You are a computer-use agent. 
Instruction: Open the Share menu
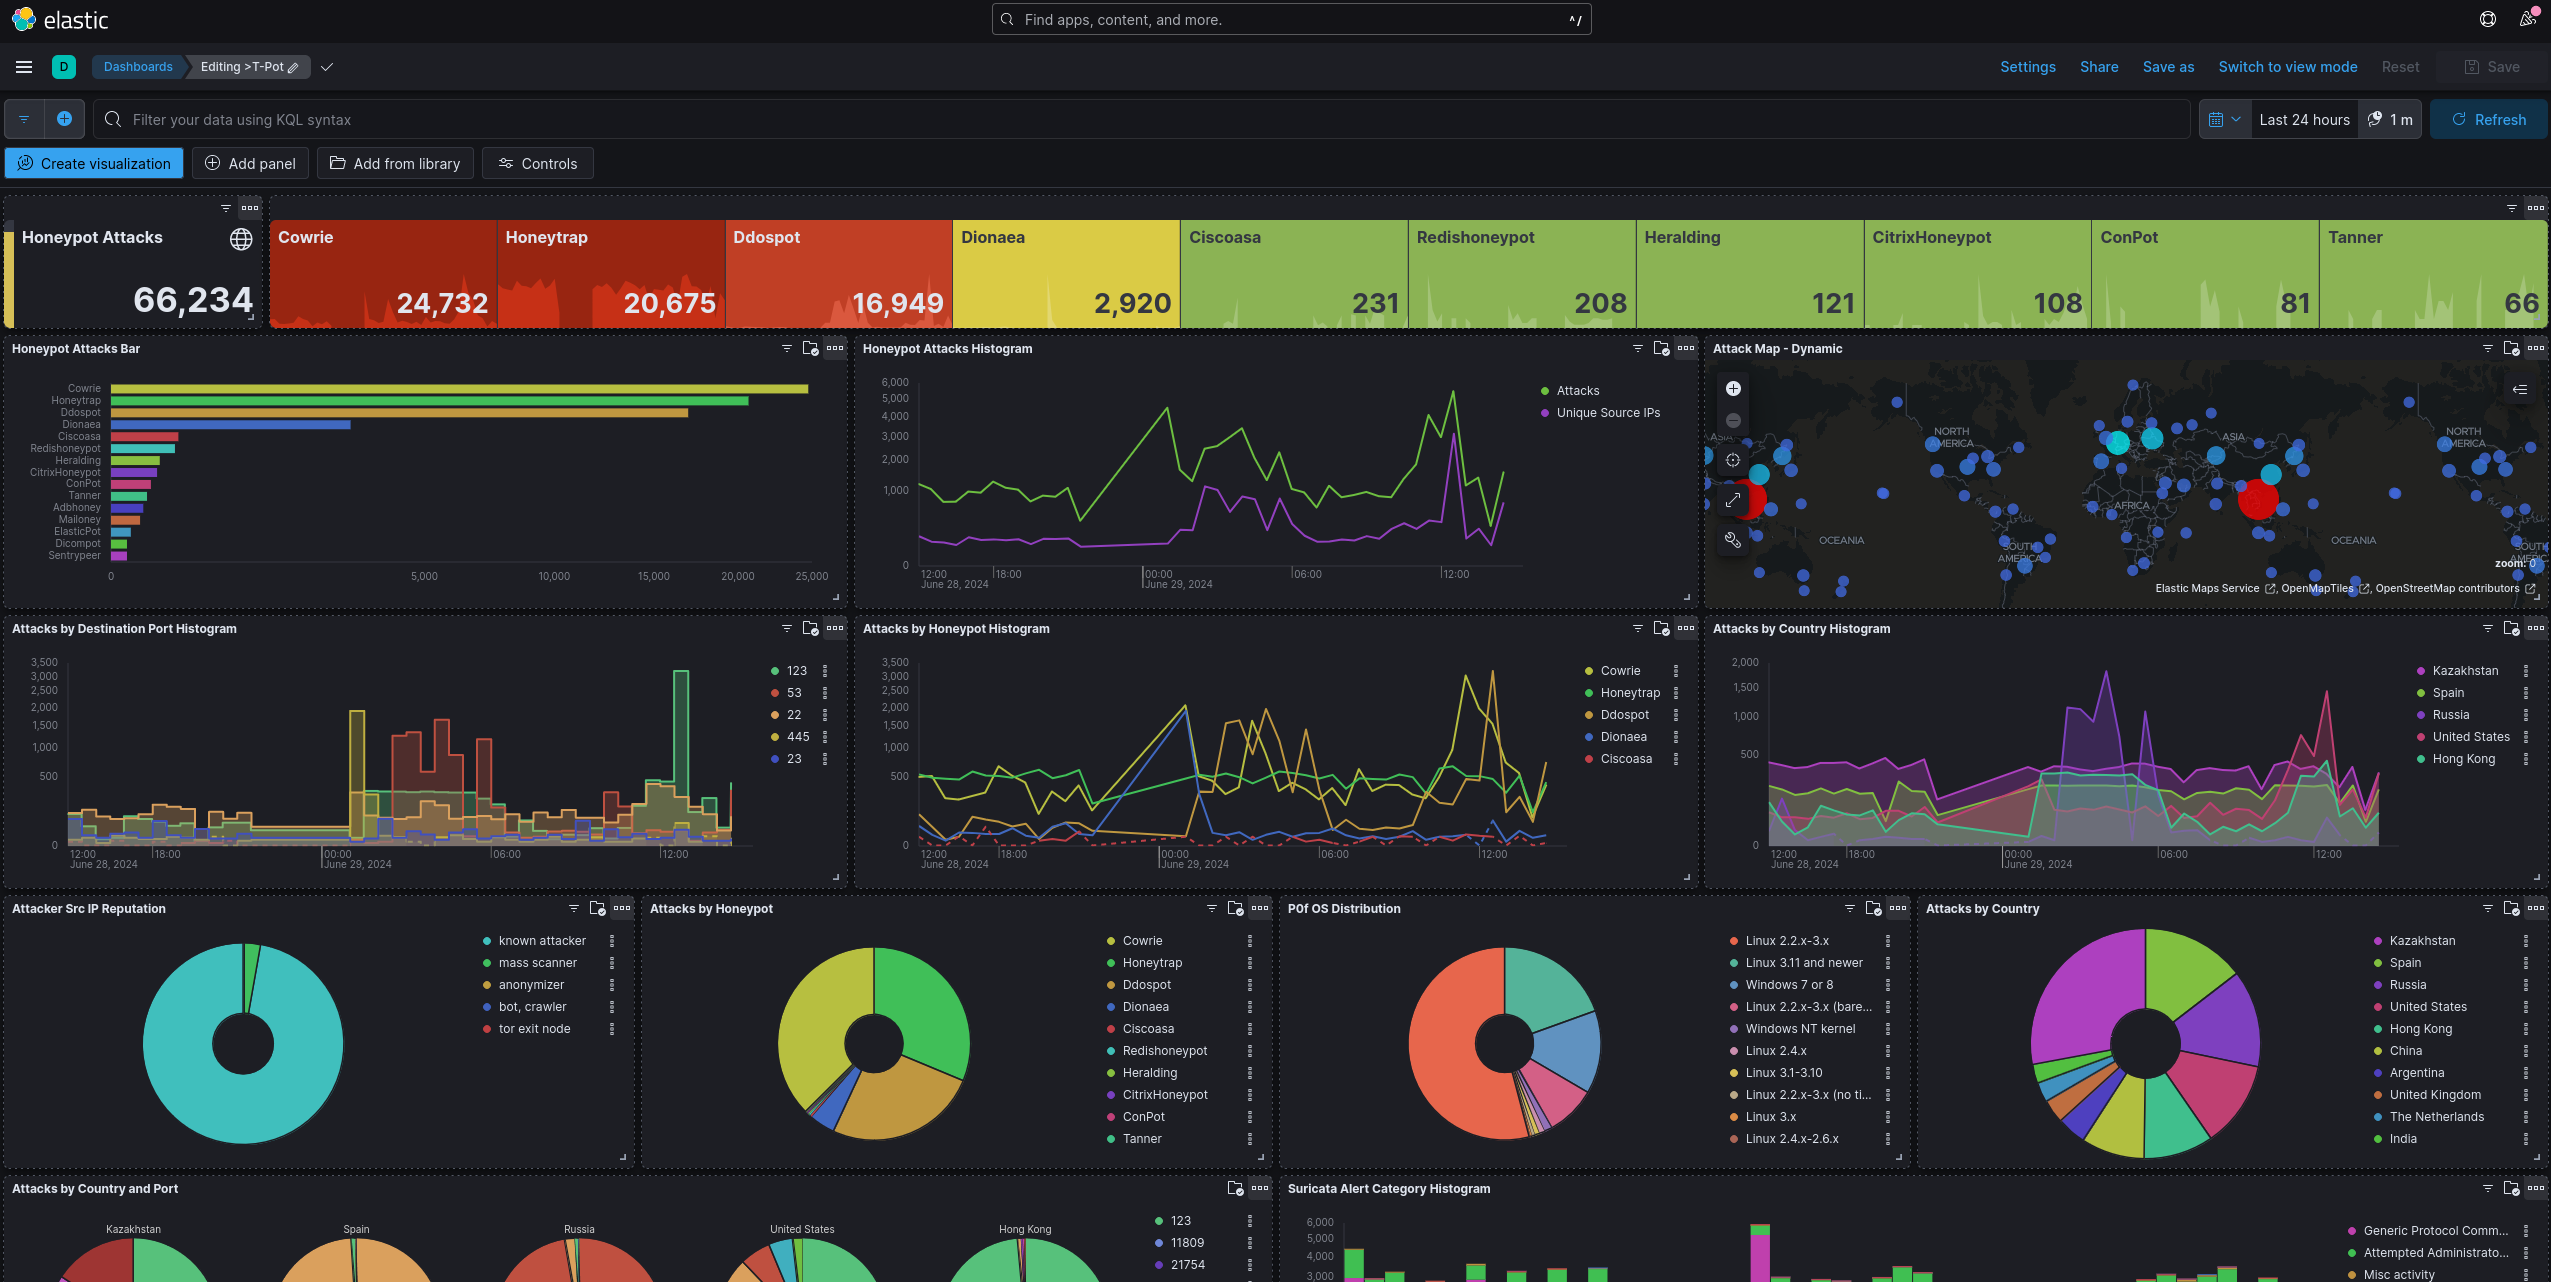click(x=2098, y=67)
